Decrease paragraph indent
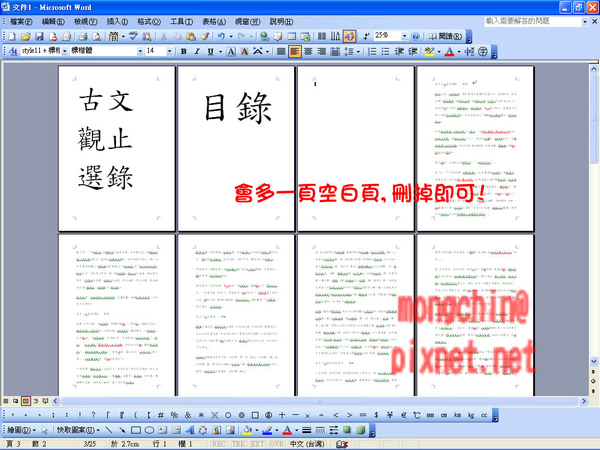 tap(399, 51)
